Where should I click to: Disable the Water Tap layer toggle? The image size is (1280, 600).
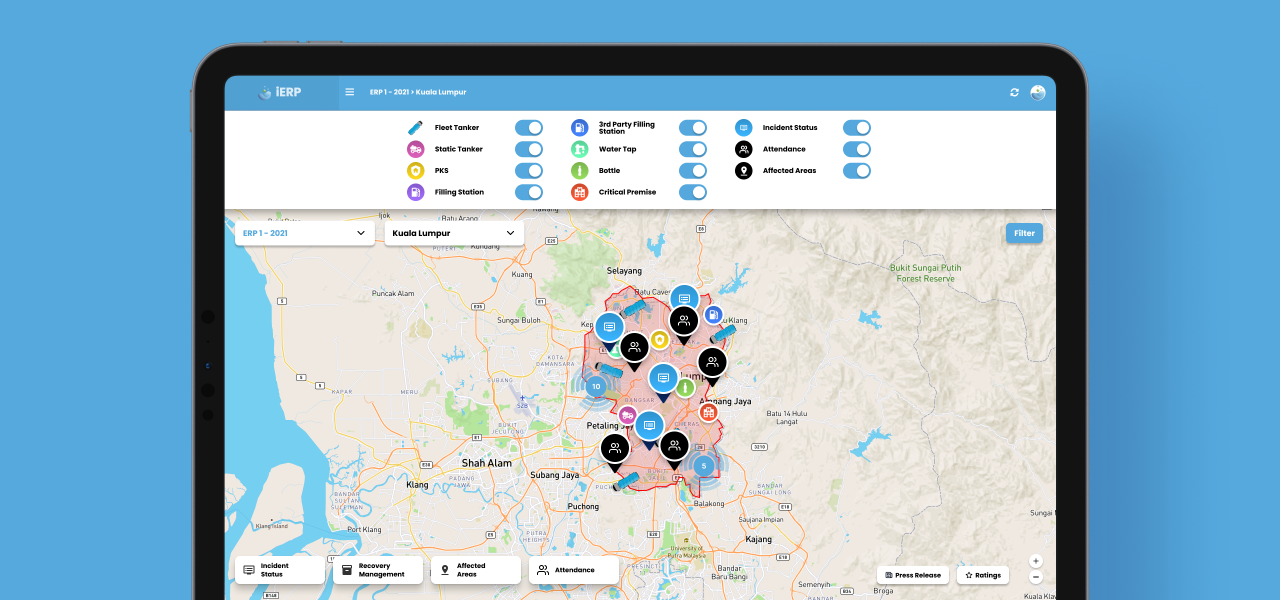pyautogui.click(x=692, y=149)
